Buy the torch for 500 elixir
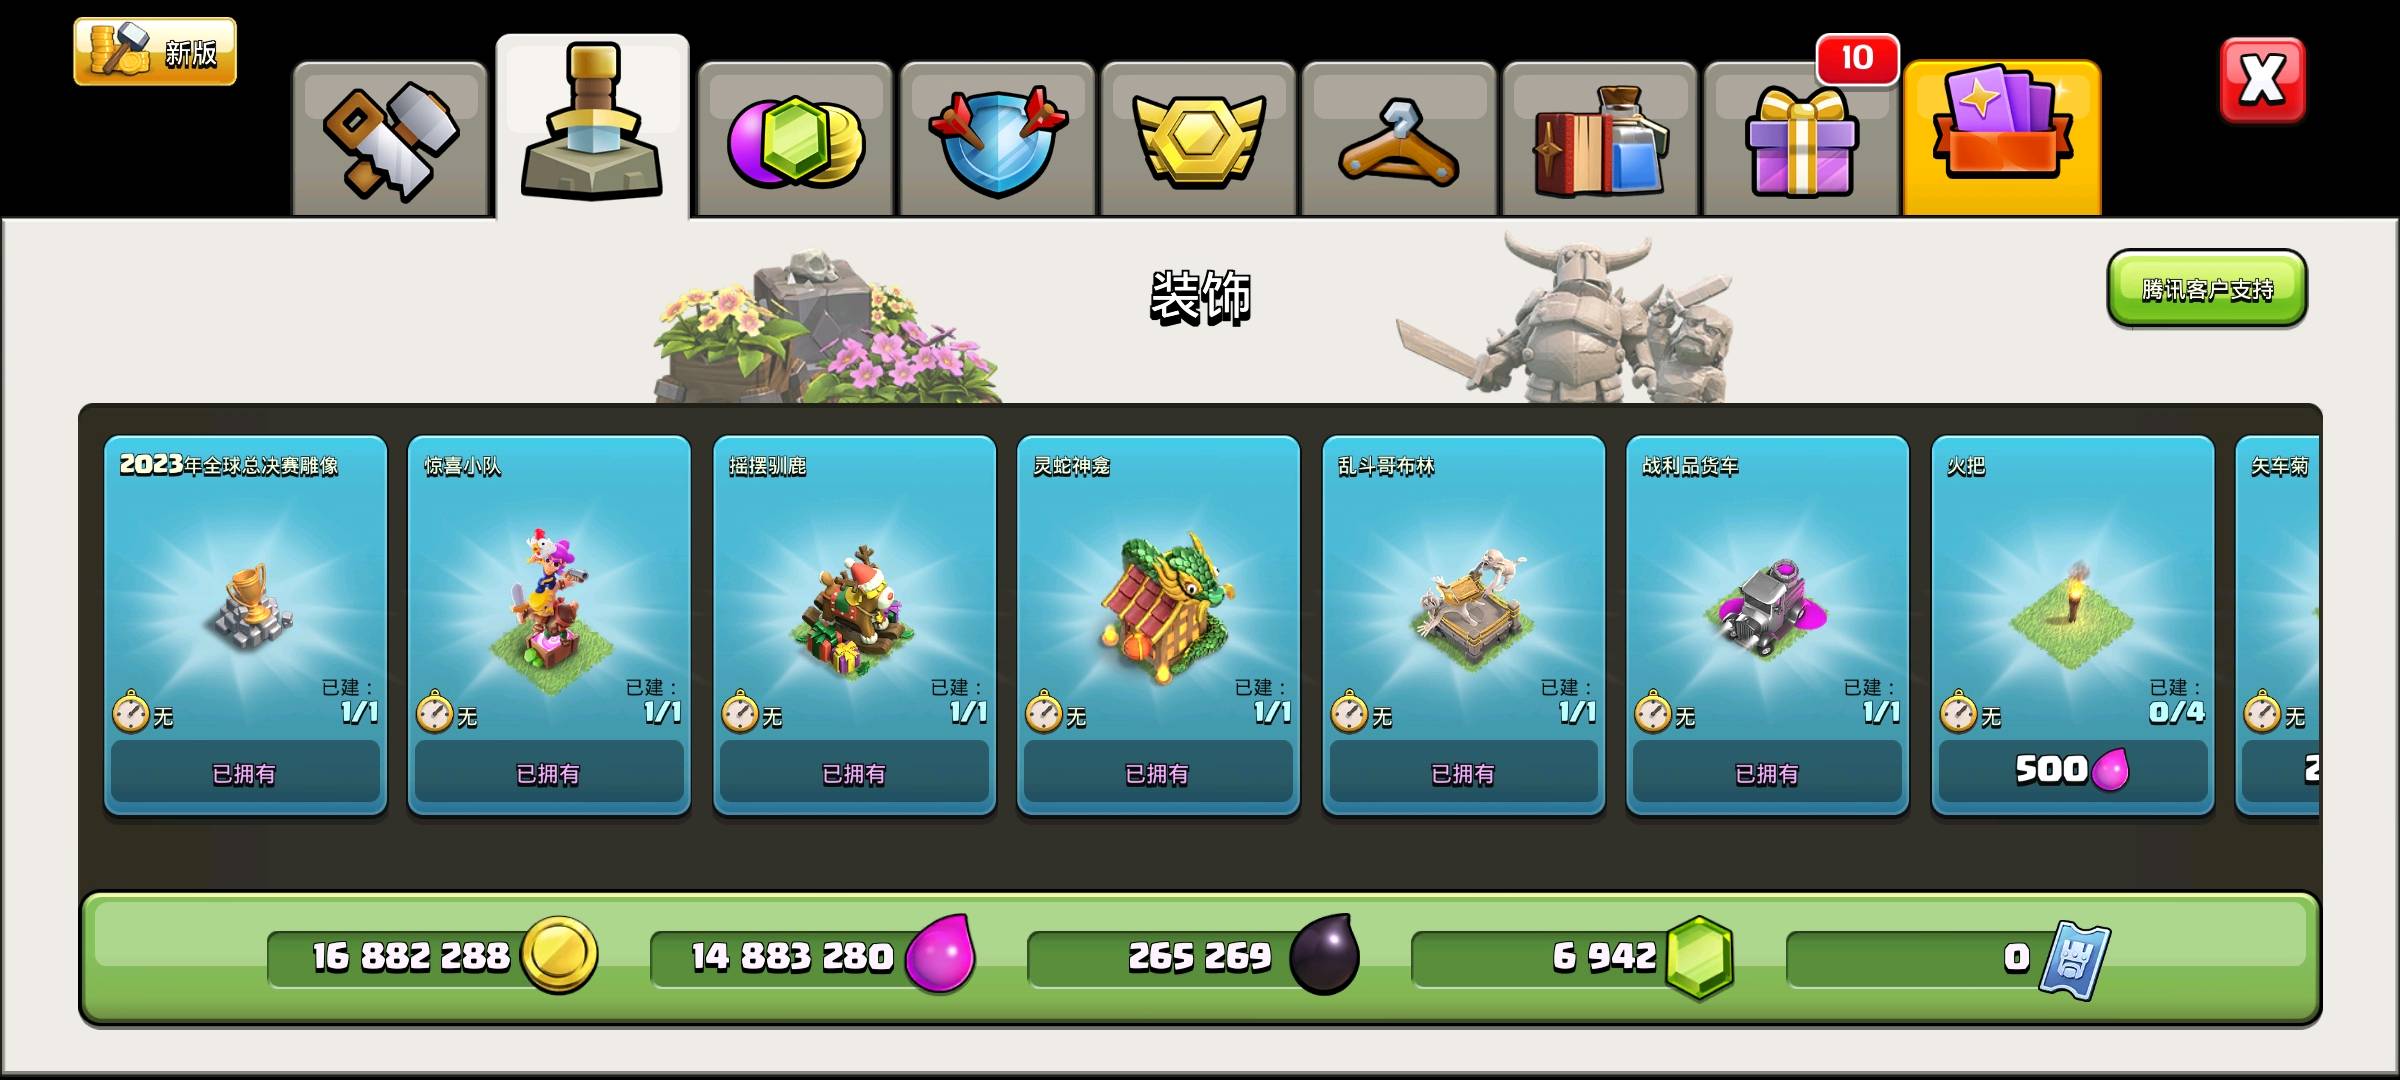 (x=2073, y=770)
